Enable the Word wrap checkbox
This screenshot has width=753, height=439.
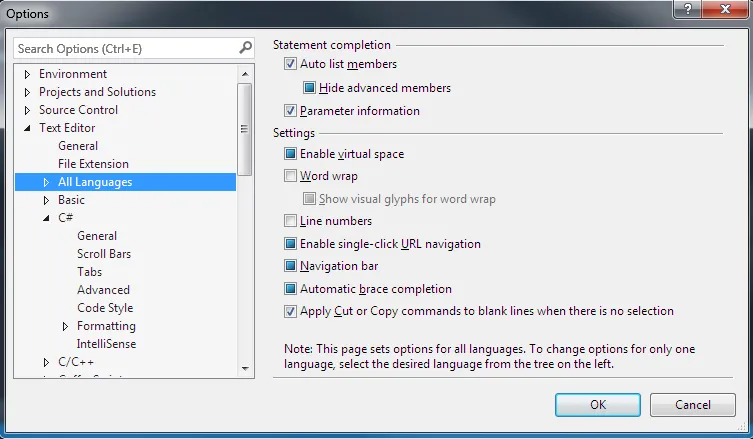[x=290, y=176]
